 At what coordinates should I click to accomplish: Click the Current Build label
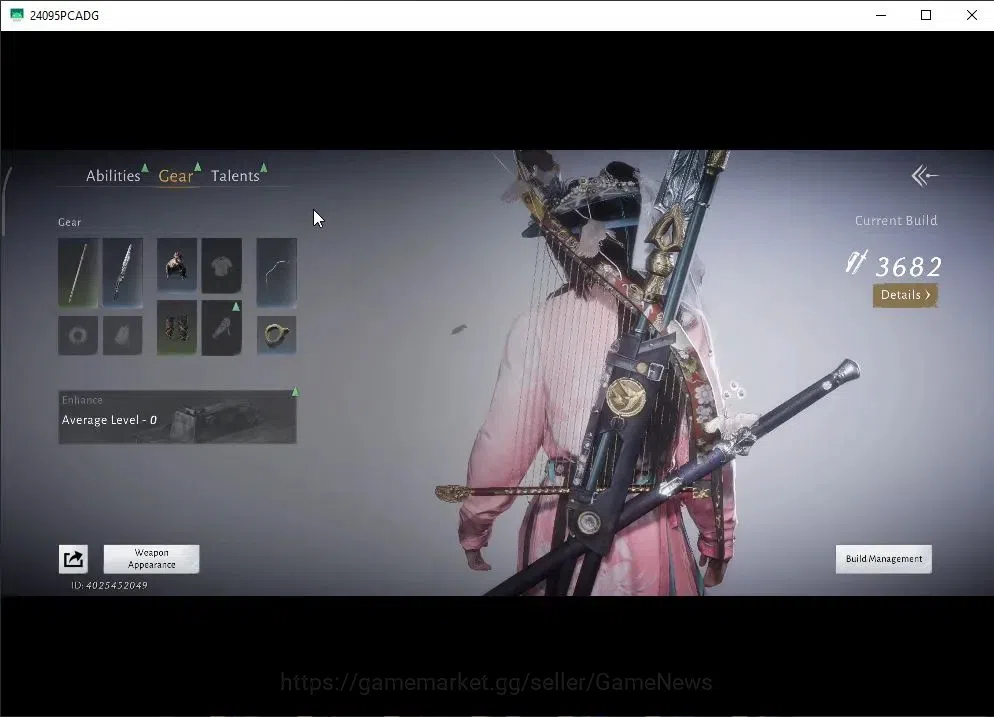(x=896, y=221)
